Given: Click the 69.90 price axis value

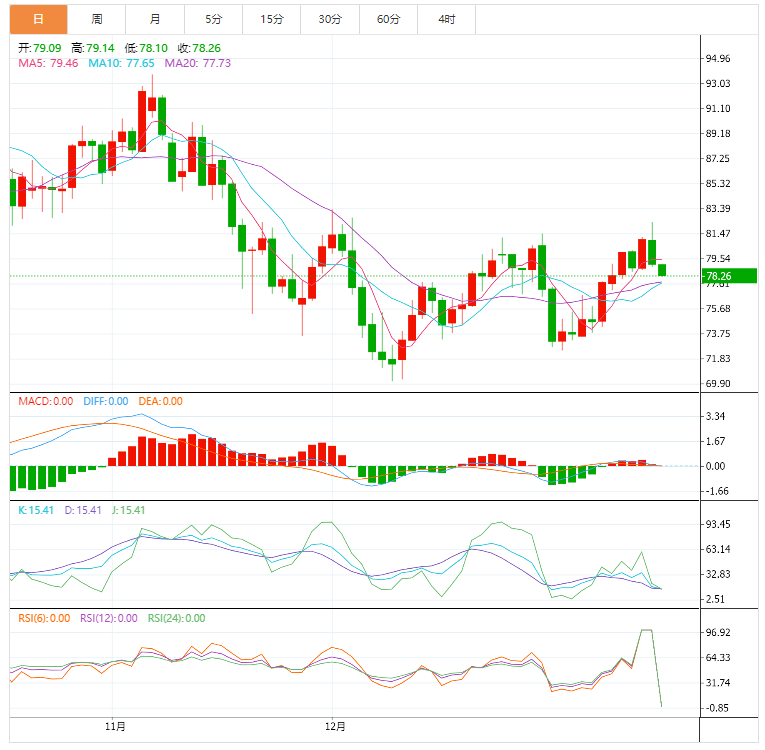Looking at the screenshot, I should tap(718, 384).
